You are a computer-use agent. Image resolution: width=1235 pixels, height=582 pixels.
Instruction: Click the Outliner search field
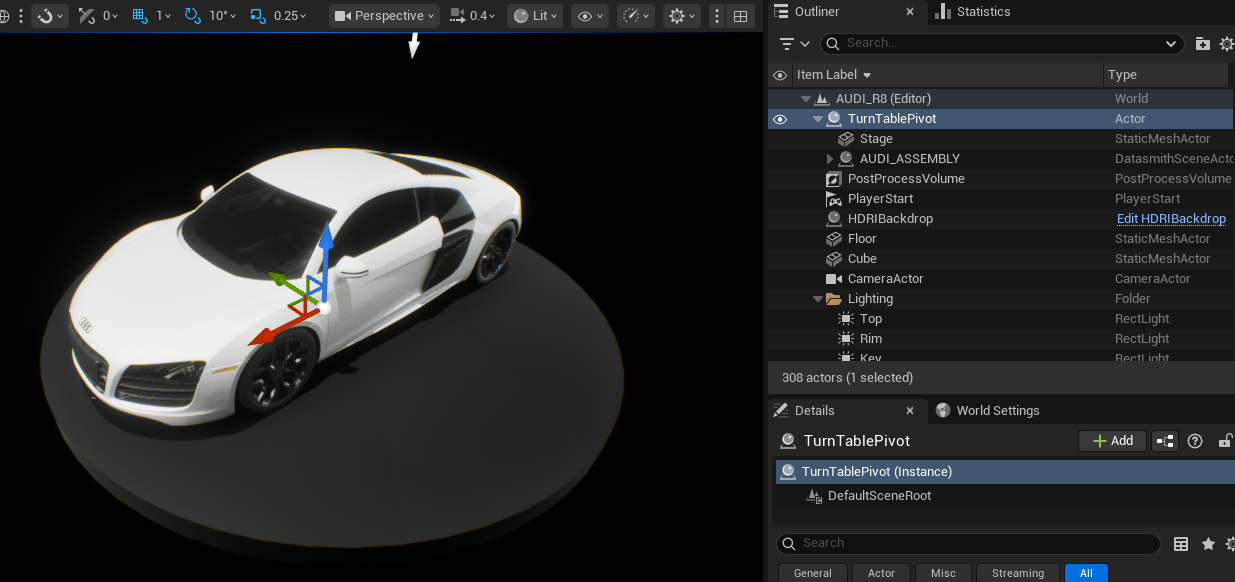coord(1001,43)
